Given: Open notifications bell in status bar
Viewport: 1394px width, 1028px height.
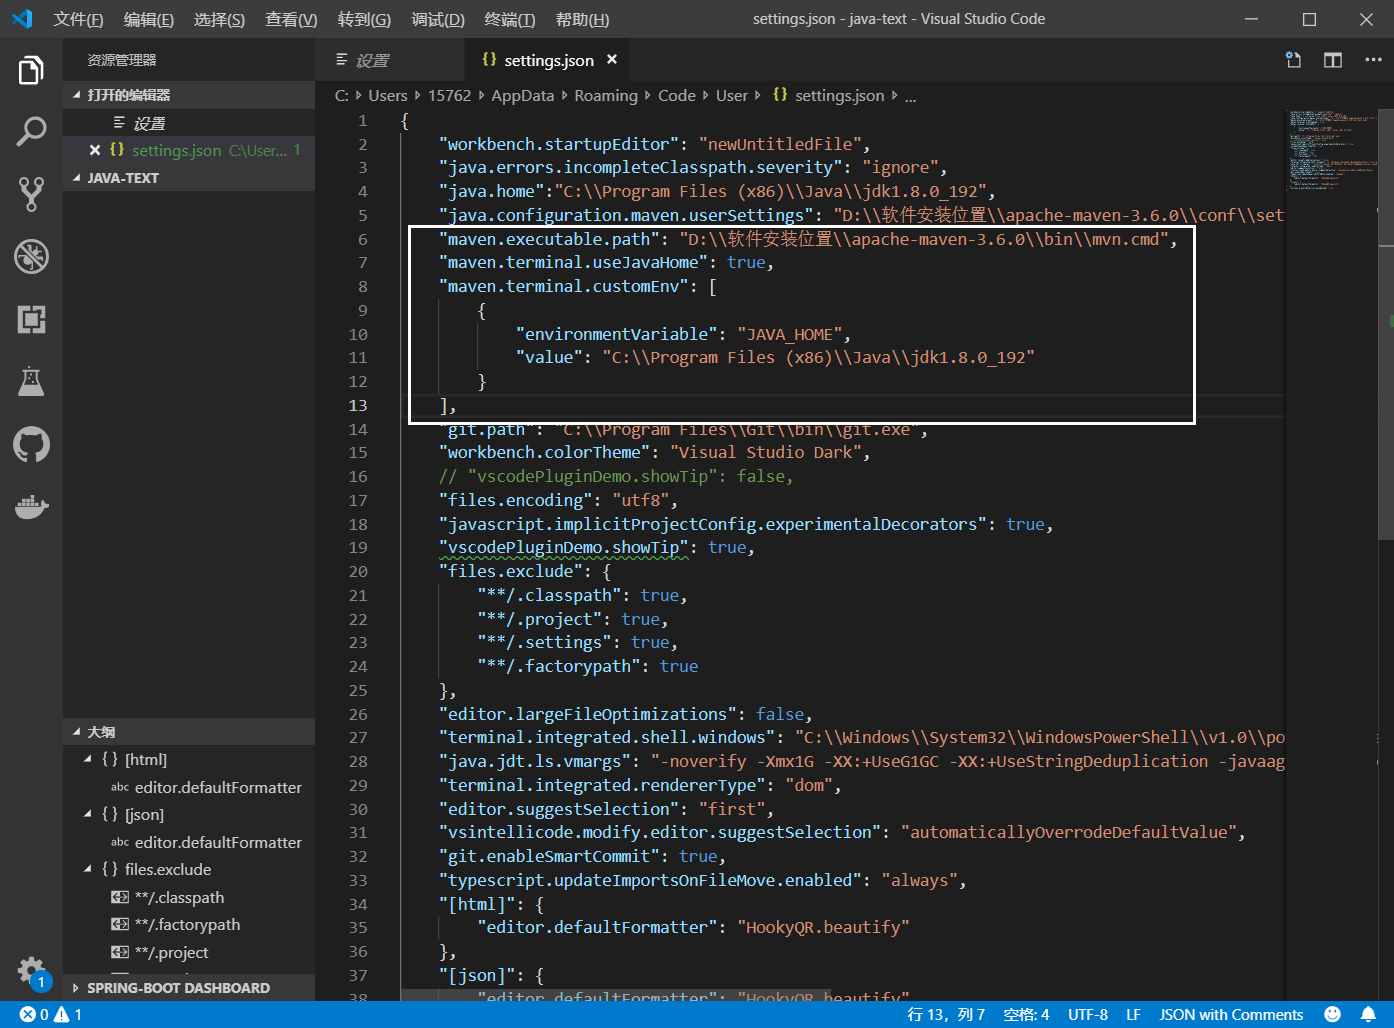Looking at the screenshot, I should [x=1368, y=1014].
